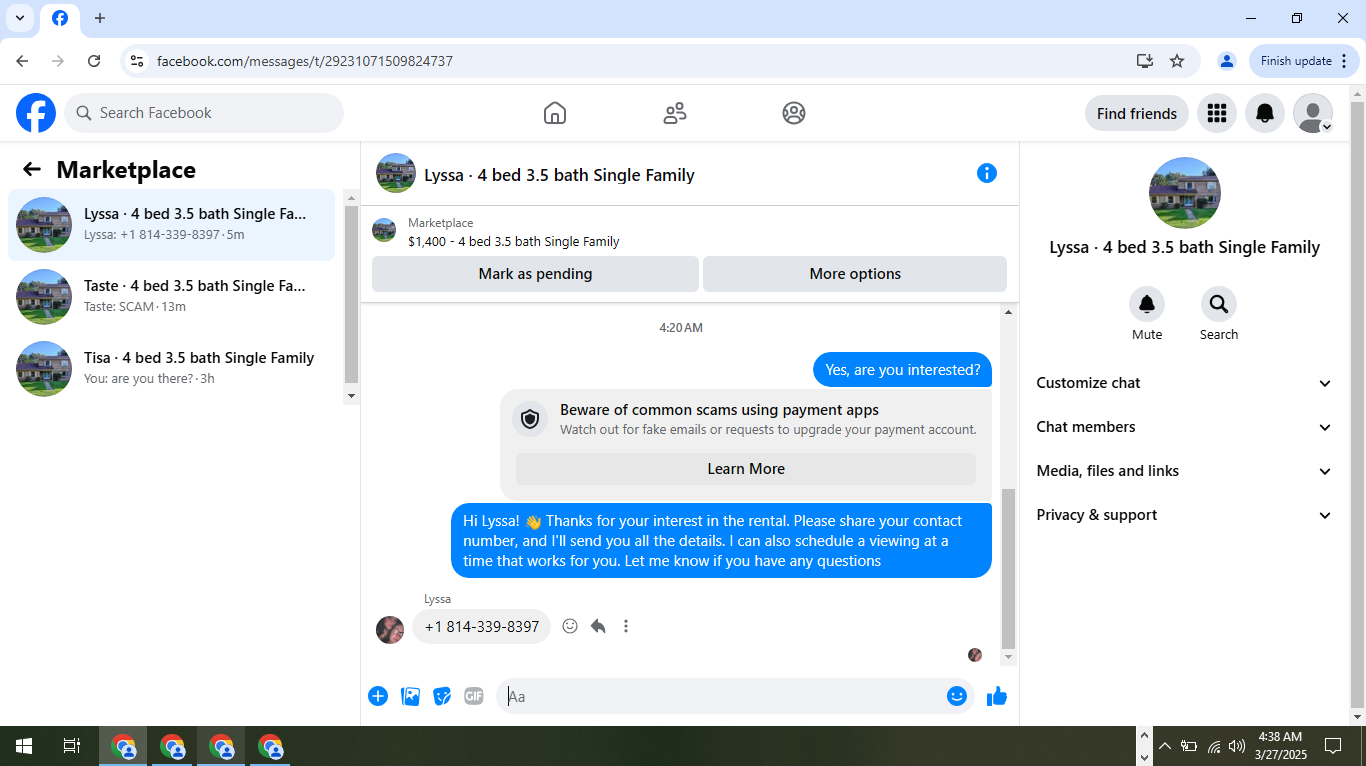Click the install app icon in address bar
The width and height of the screenshot is (1366, 766).
click(x=1145, y=61)
